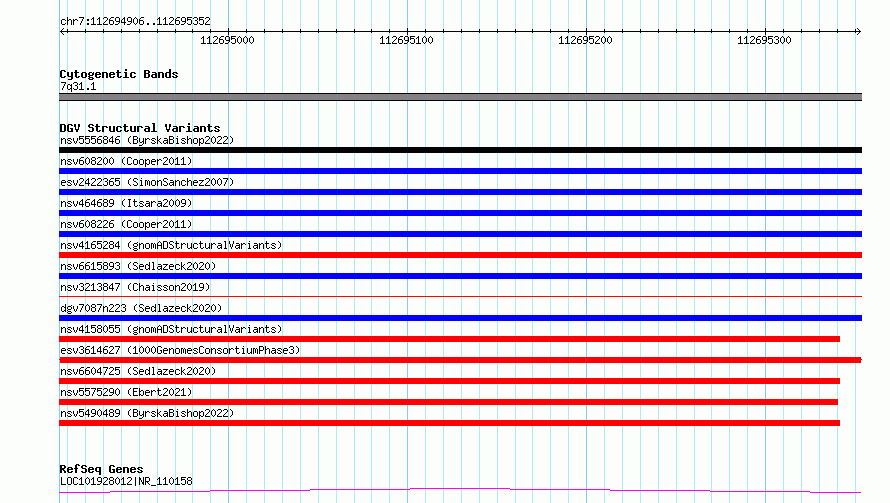This screenshot has width=890, height=503.
Task: Select ruler coordinate label 112695300
Action: 764,40
